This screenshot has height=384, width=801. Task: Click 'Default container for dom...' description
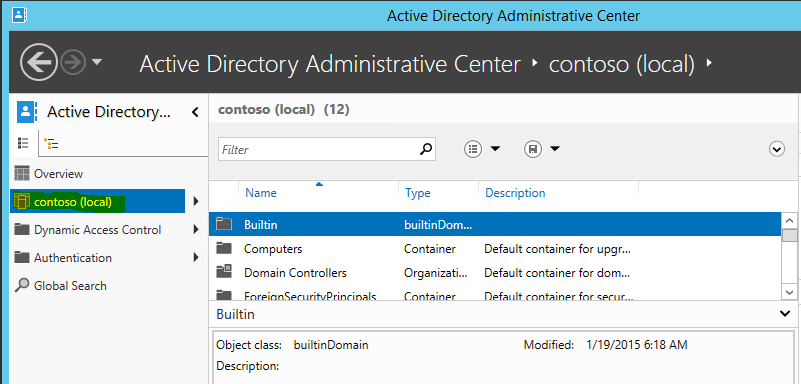click(x=557, y=273)
